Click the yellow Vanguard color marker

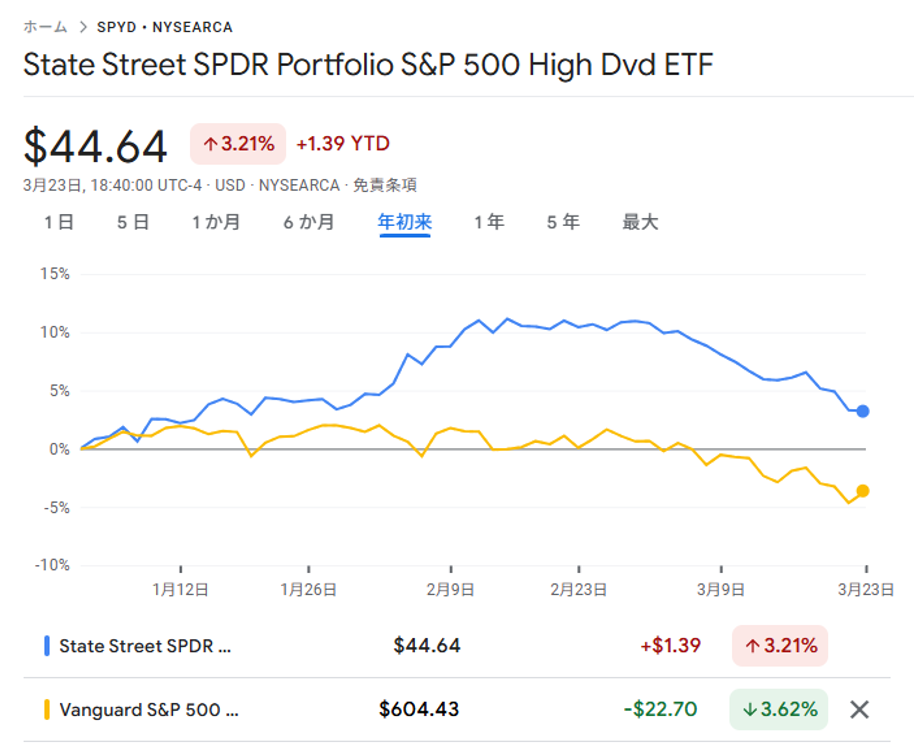[x=47, y=710]
